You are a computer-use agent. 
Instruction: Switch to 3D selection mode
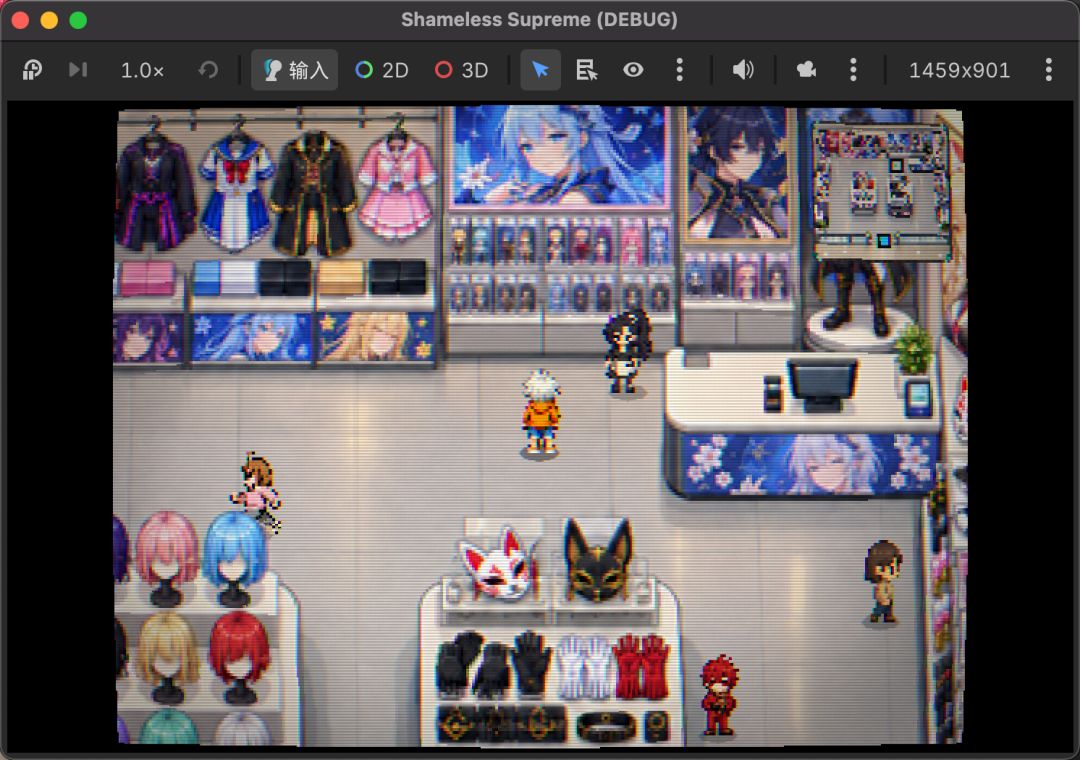coord(461,70)
